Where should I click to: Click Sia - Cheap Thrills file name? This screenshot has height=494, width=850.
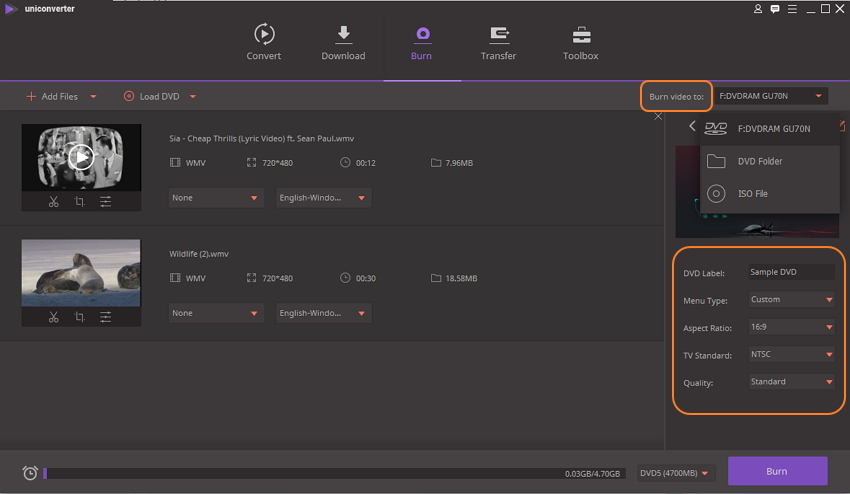click(261, 138)
